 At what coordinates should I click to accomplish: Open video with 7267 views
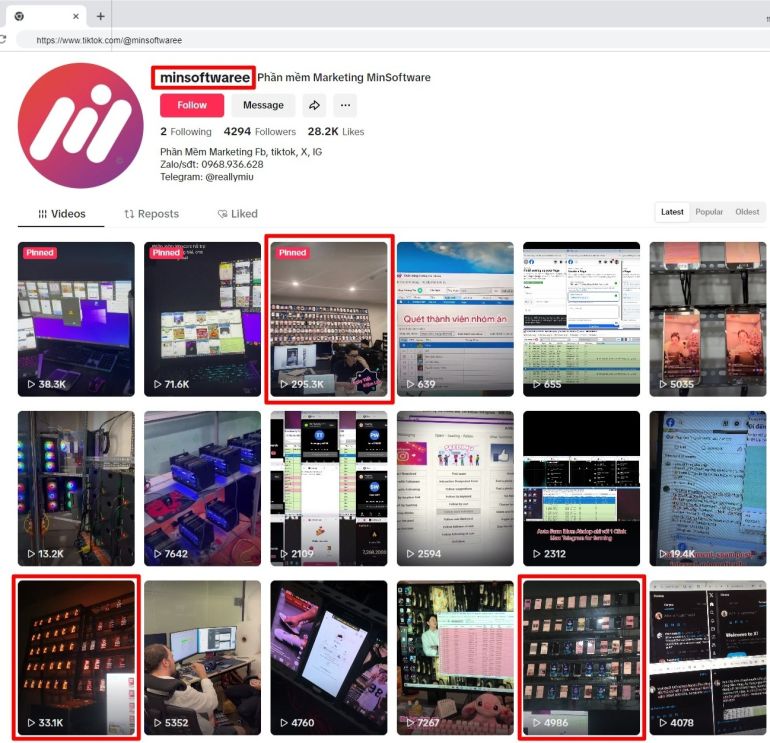[455, 658]
